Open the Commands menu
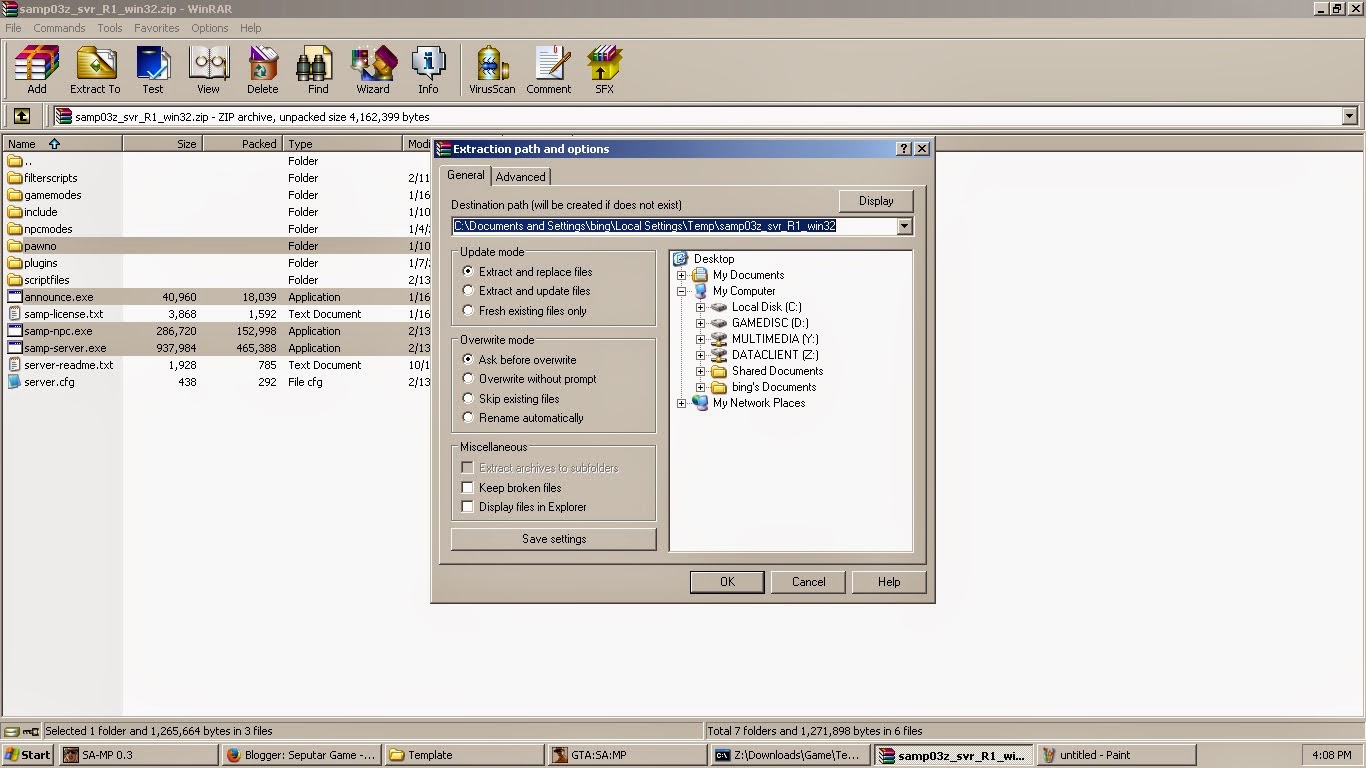The image size is (1366, 768). pyautogui.click(x=59, y=28)
